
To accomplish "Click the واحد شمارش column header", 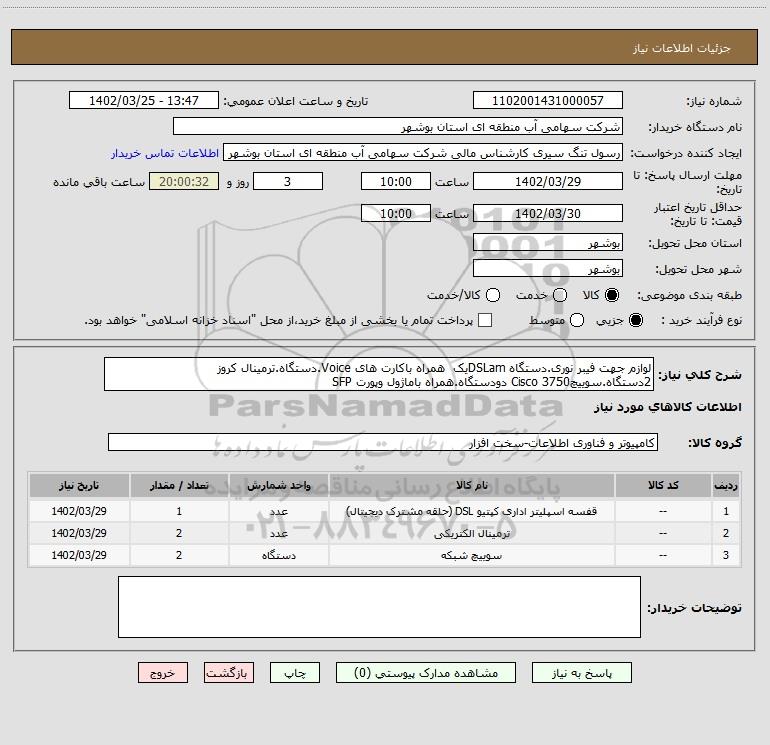I will pyautogui.click(x=278, y=486).
